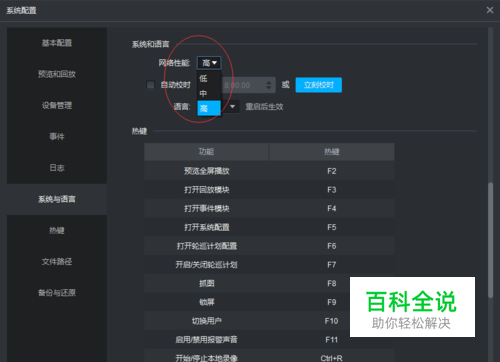
Task: Click the 立刻校时 button
Action: pos(319,85)
